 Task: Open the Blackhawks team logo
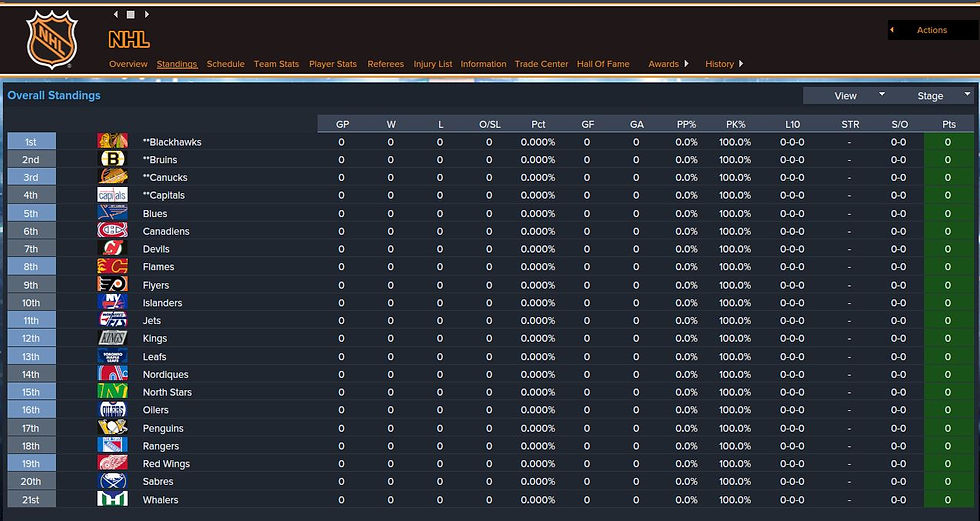[112, 141]
